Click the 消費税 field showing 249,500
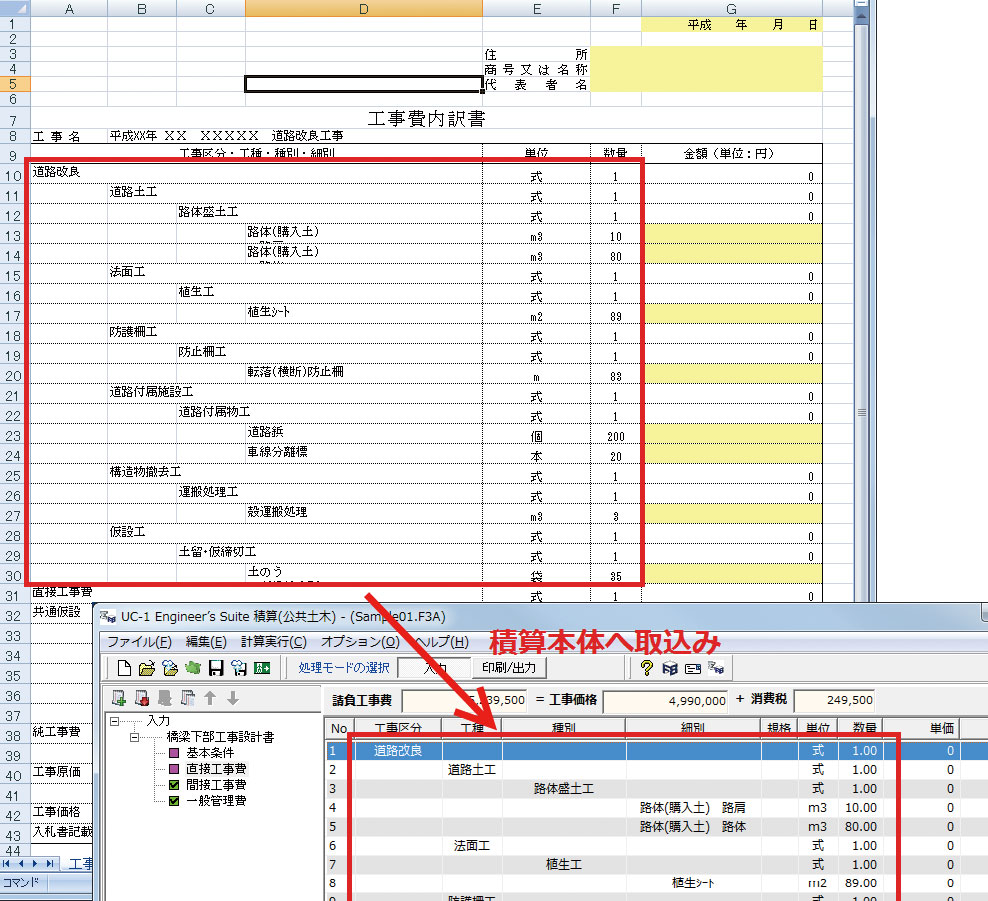Screen dimensions: 988x901 pos(835,701)
